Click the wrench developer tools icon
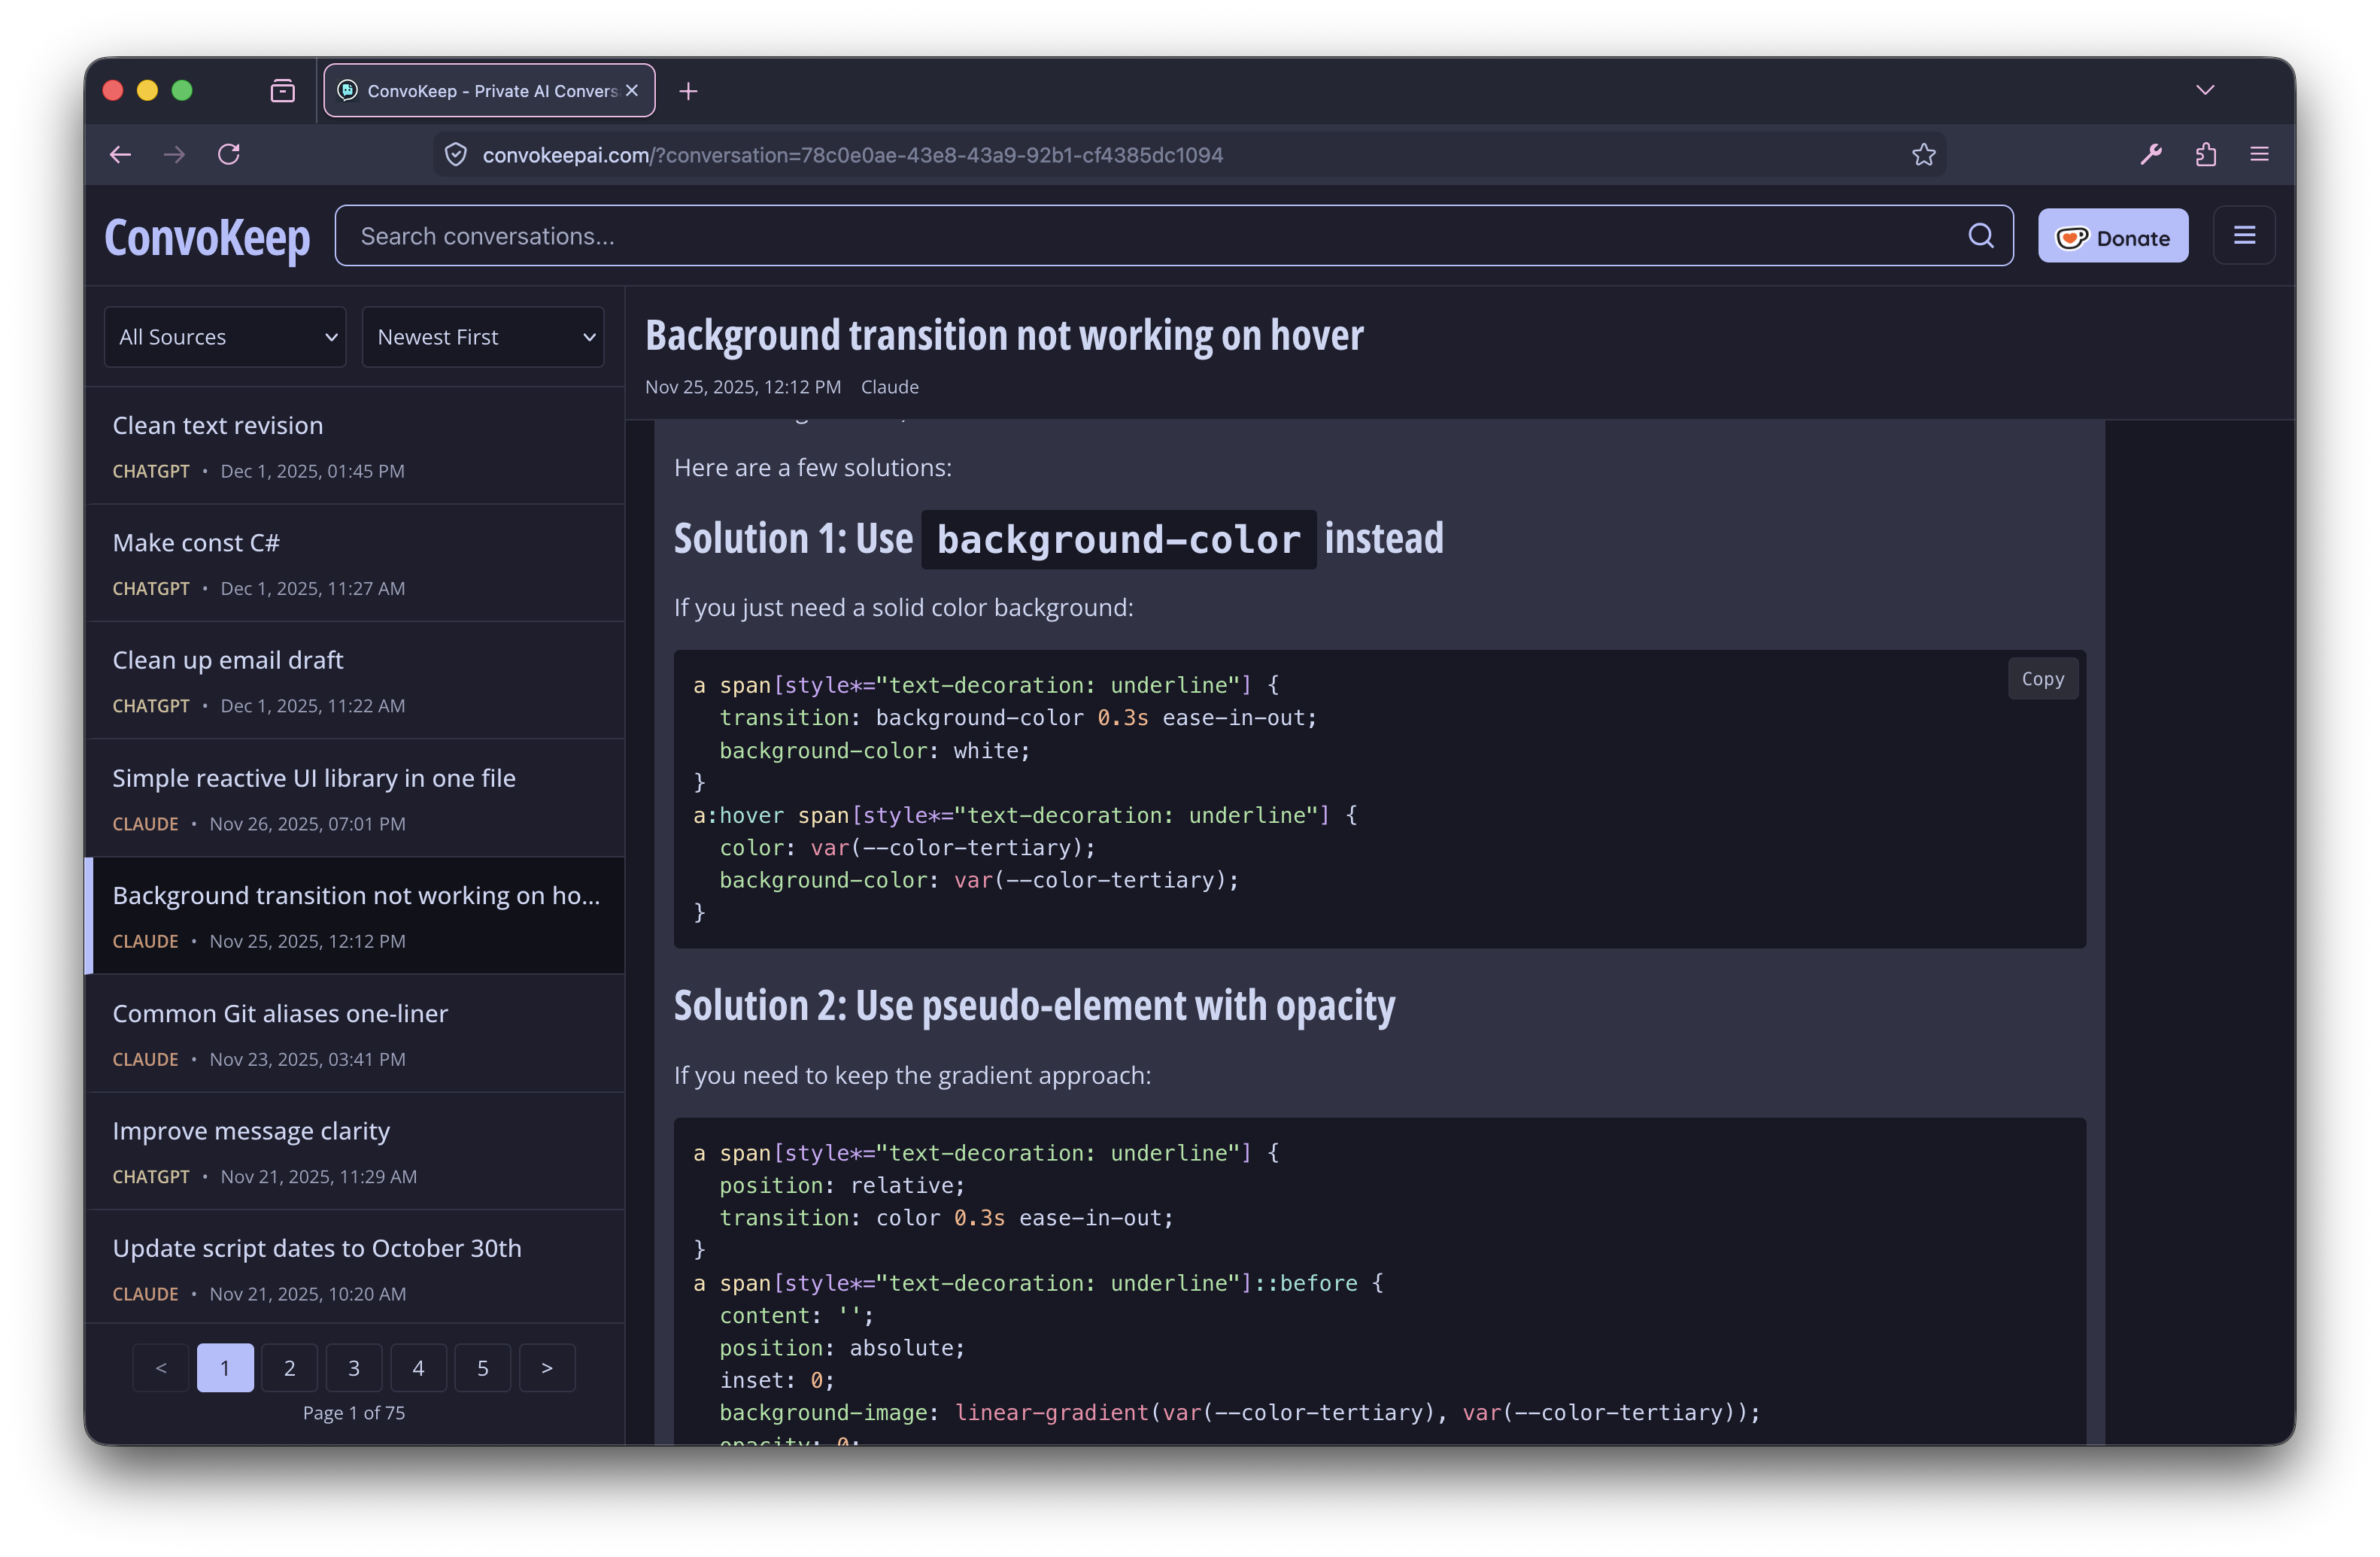The width and height of the screenshot is (2380, 1557). (x=2151, y=155)
